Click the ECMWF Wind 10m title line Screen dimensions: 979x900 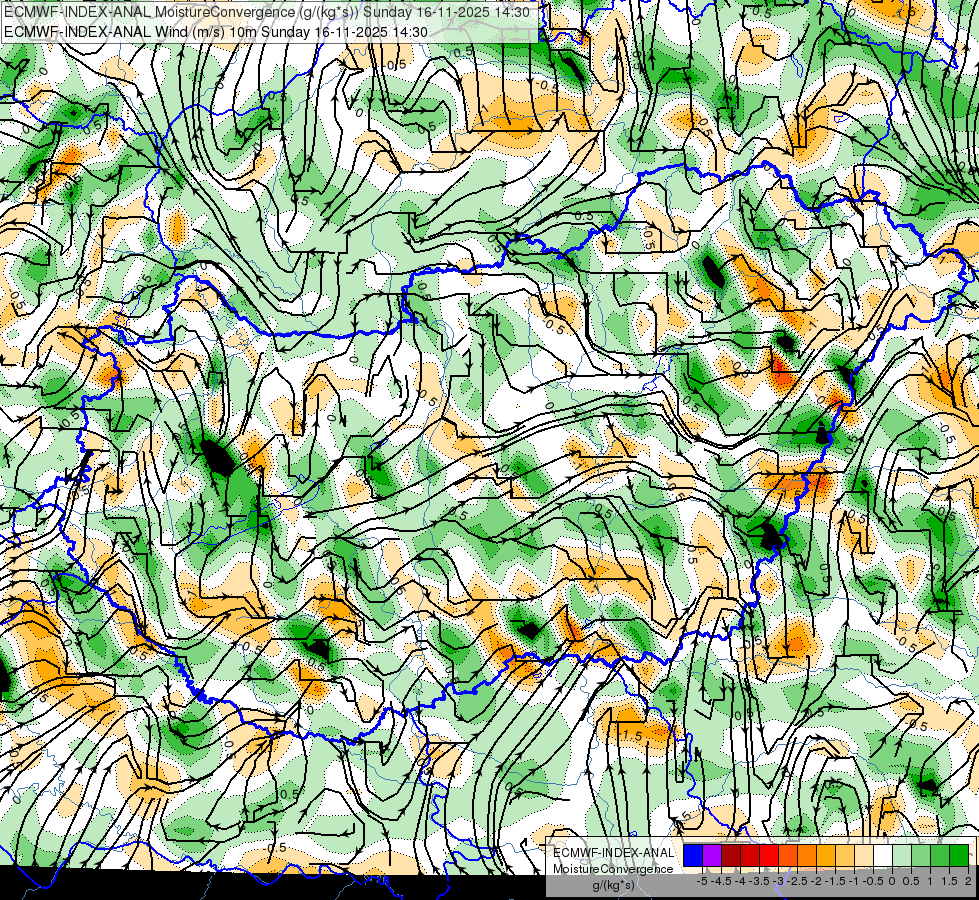(x=216, y=32)
